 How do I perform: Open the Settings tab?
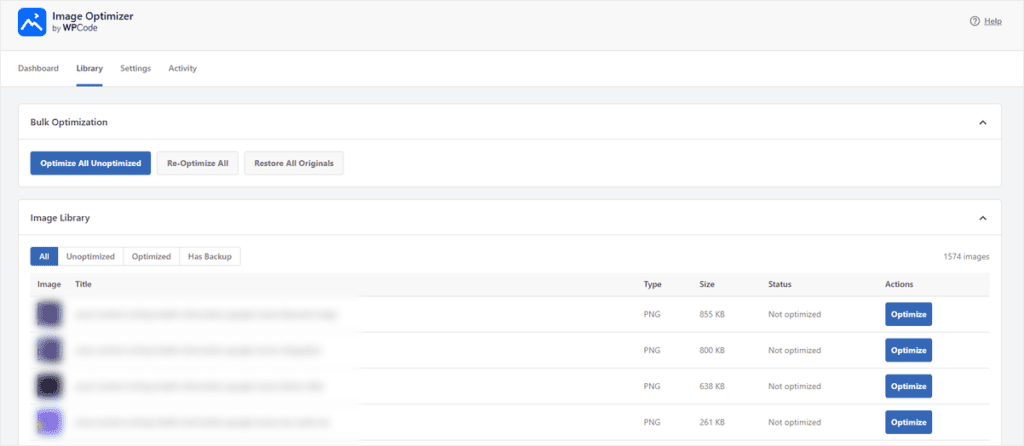(135, 68)
